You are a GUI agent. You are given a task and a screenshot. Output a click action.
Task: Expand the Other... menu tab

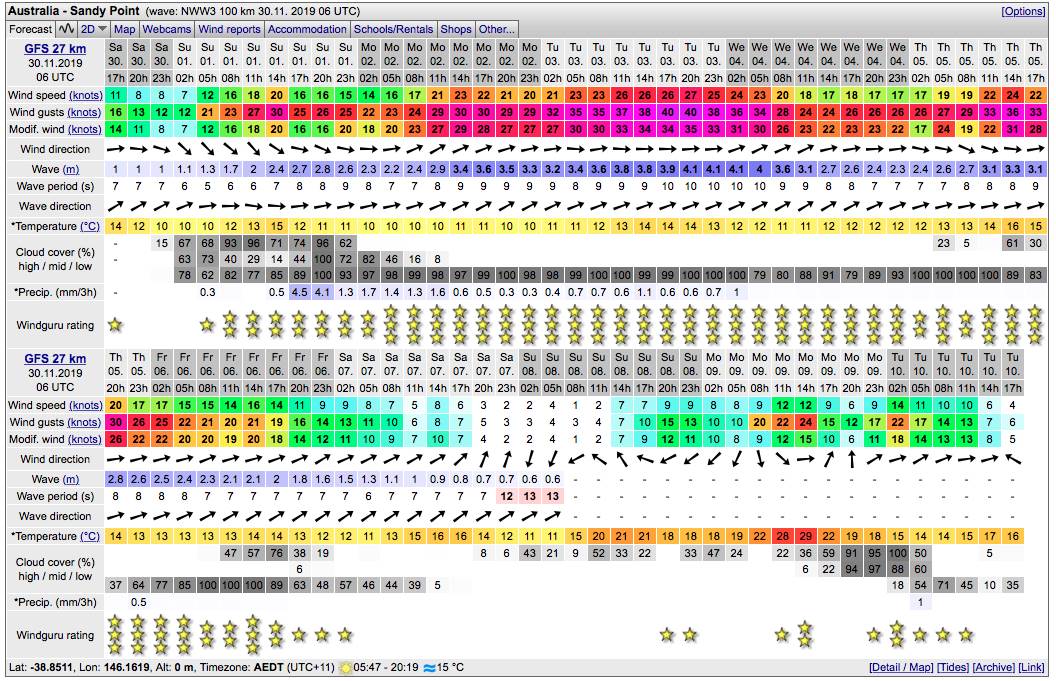(x=496, y=29)
